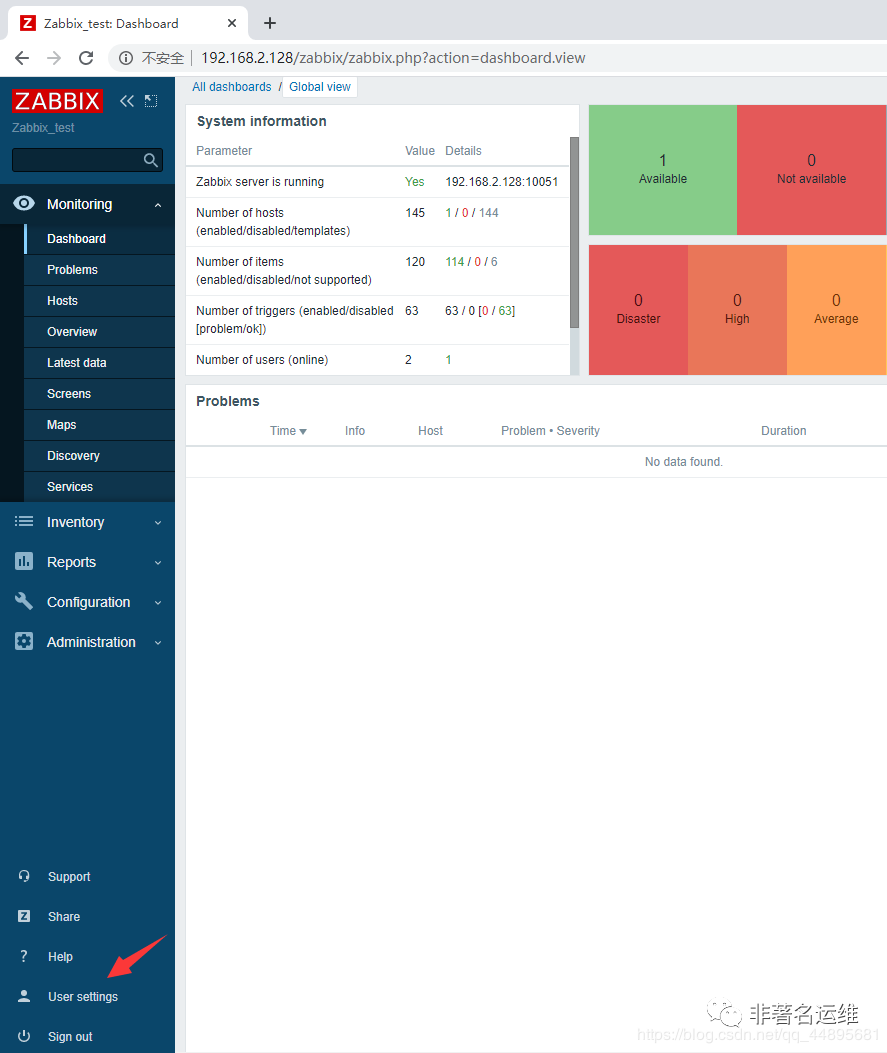
Task: Collapse the sidebar with double-chevron icon
Action: pos(127,101)
